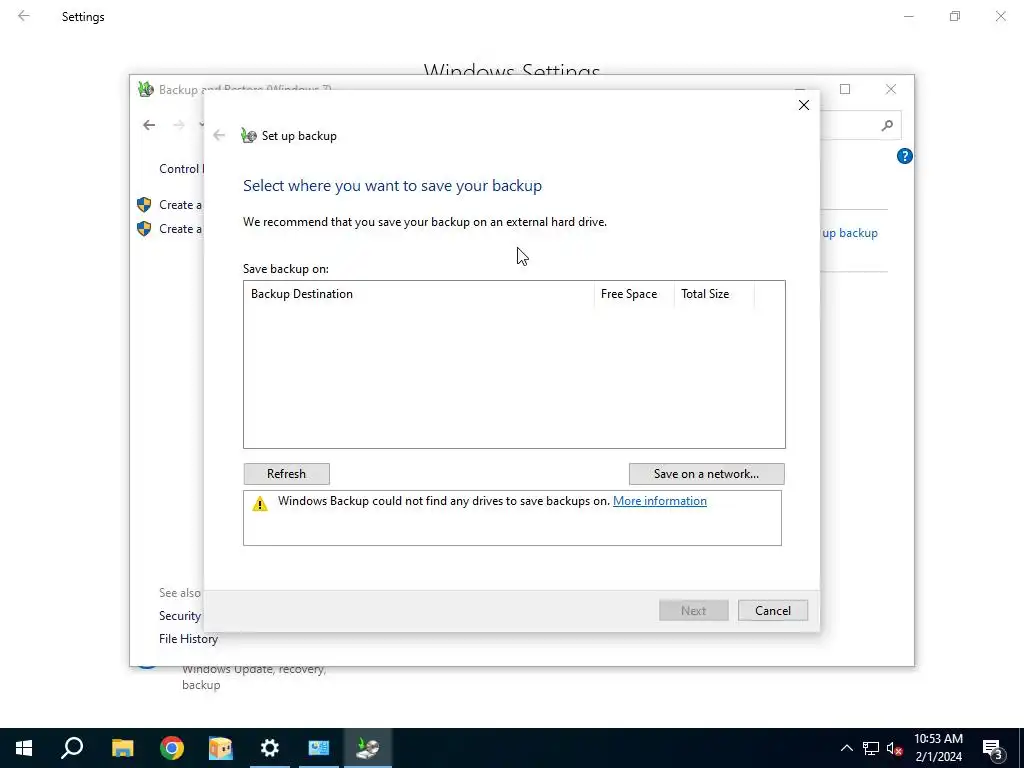Maximize the Backup and Restore window
The image size is (1024, 768).
[845, 89]
